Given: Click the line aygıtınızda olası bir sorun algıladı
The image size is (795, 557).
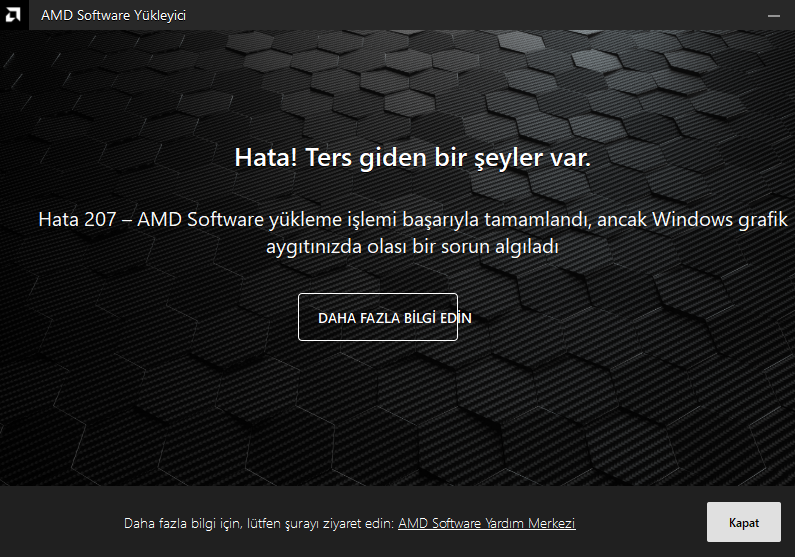Looking at the screenshot, I should click(412, 247).
